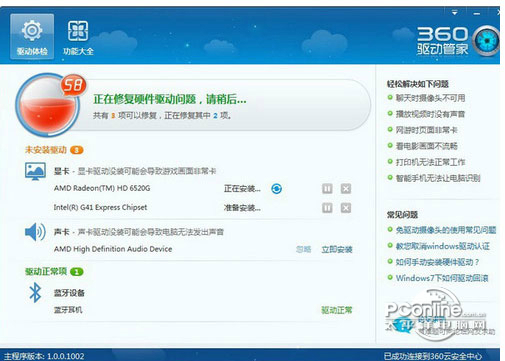Viewport: 505px width, 361px height.
Task: Open 打印机无法正常工作 problem link
Action: coord(430,162)
